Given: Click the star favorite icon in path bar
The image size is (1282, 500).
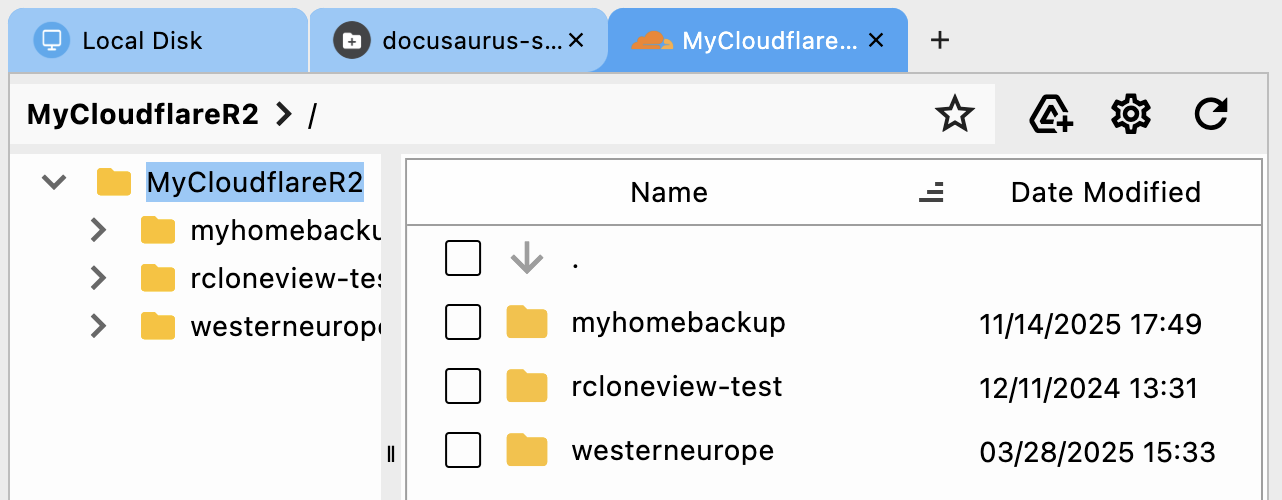Looking at the screenshot, I should point(954,115).
